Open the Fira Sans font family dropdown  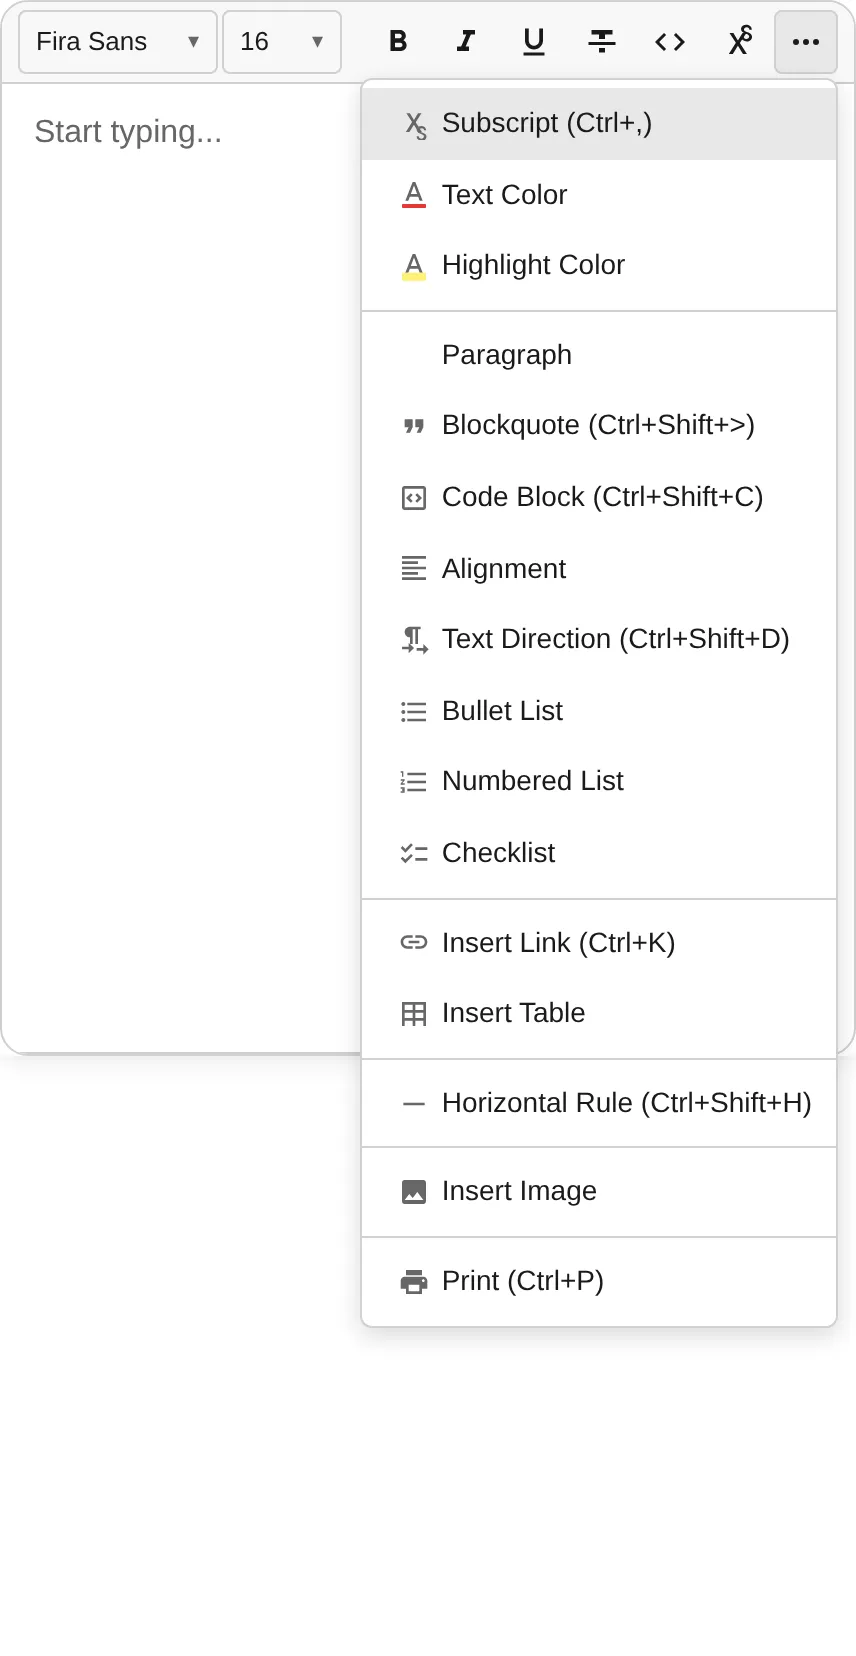(117, 41)
